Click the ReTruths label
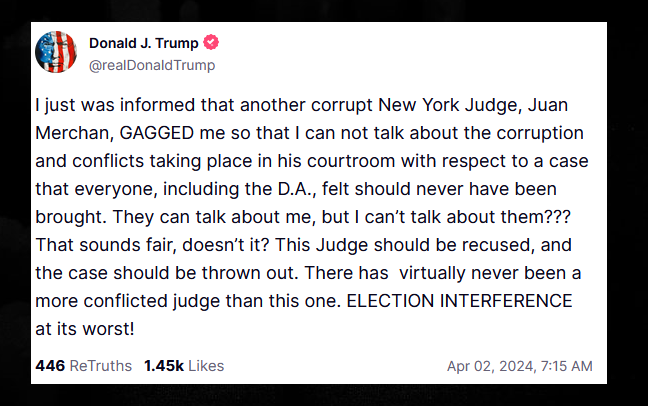Image resolution: width=648 pixels, height=406 pixels. click(x=101, y=366)
